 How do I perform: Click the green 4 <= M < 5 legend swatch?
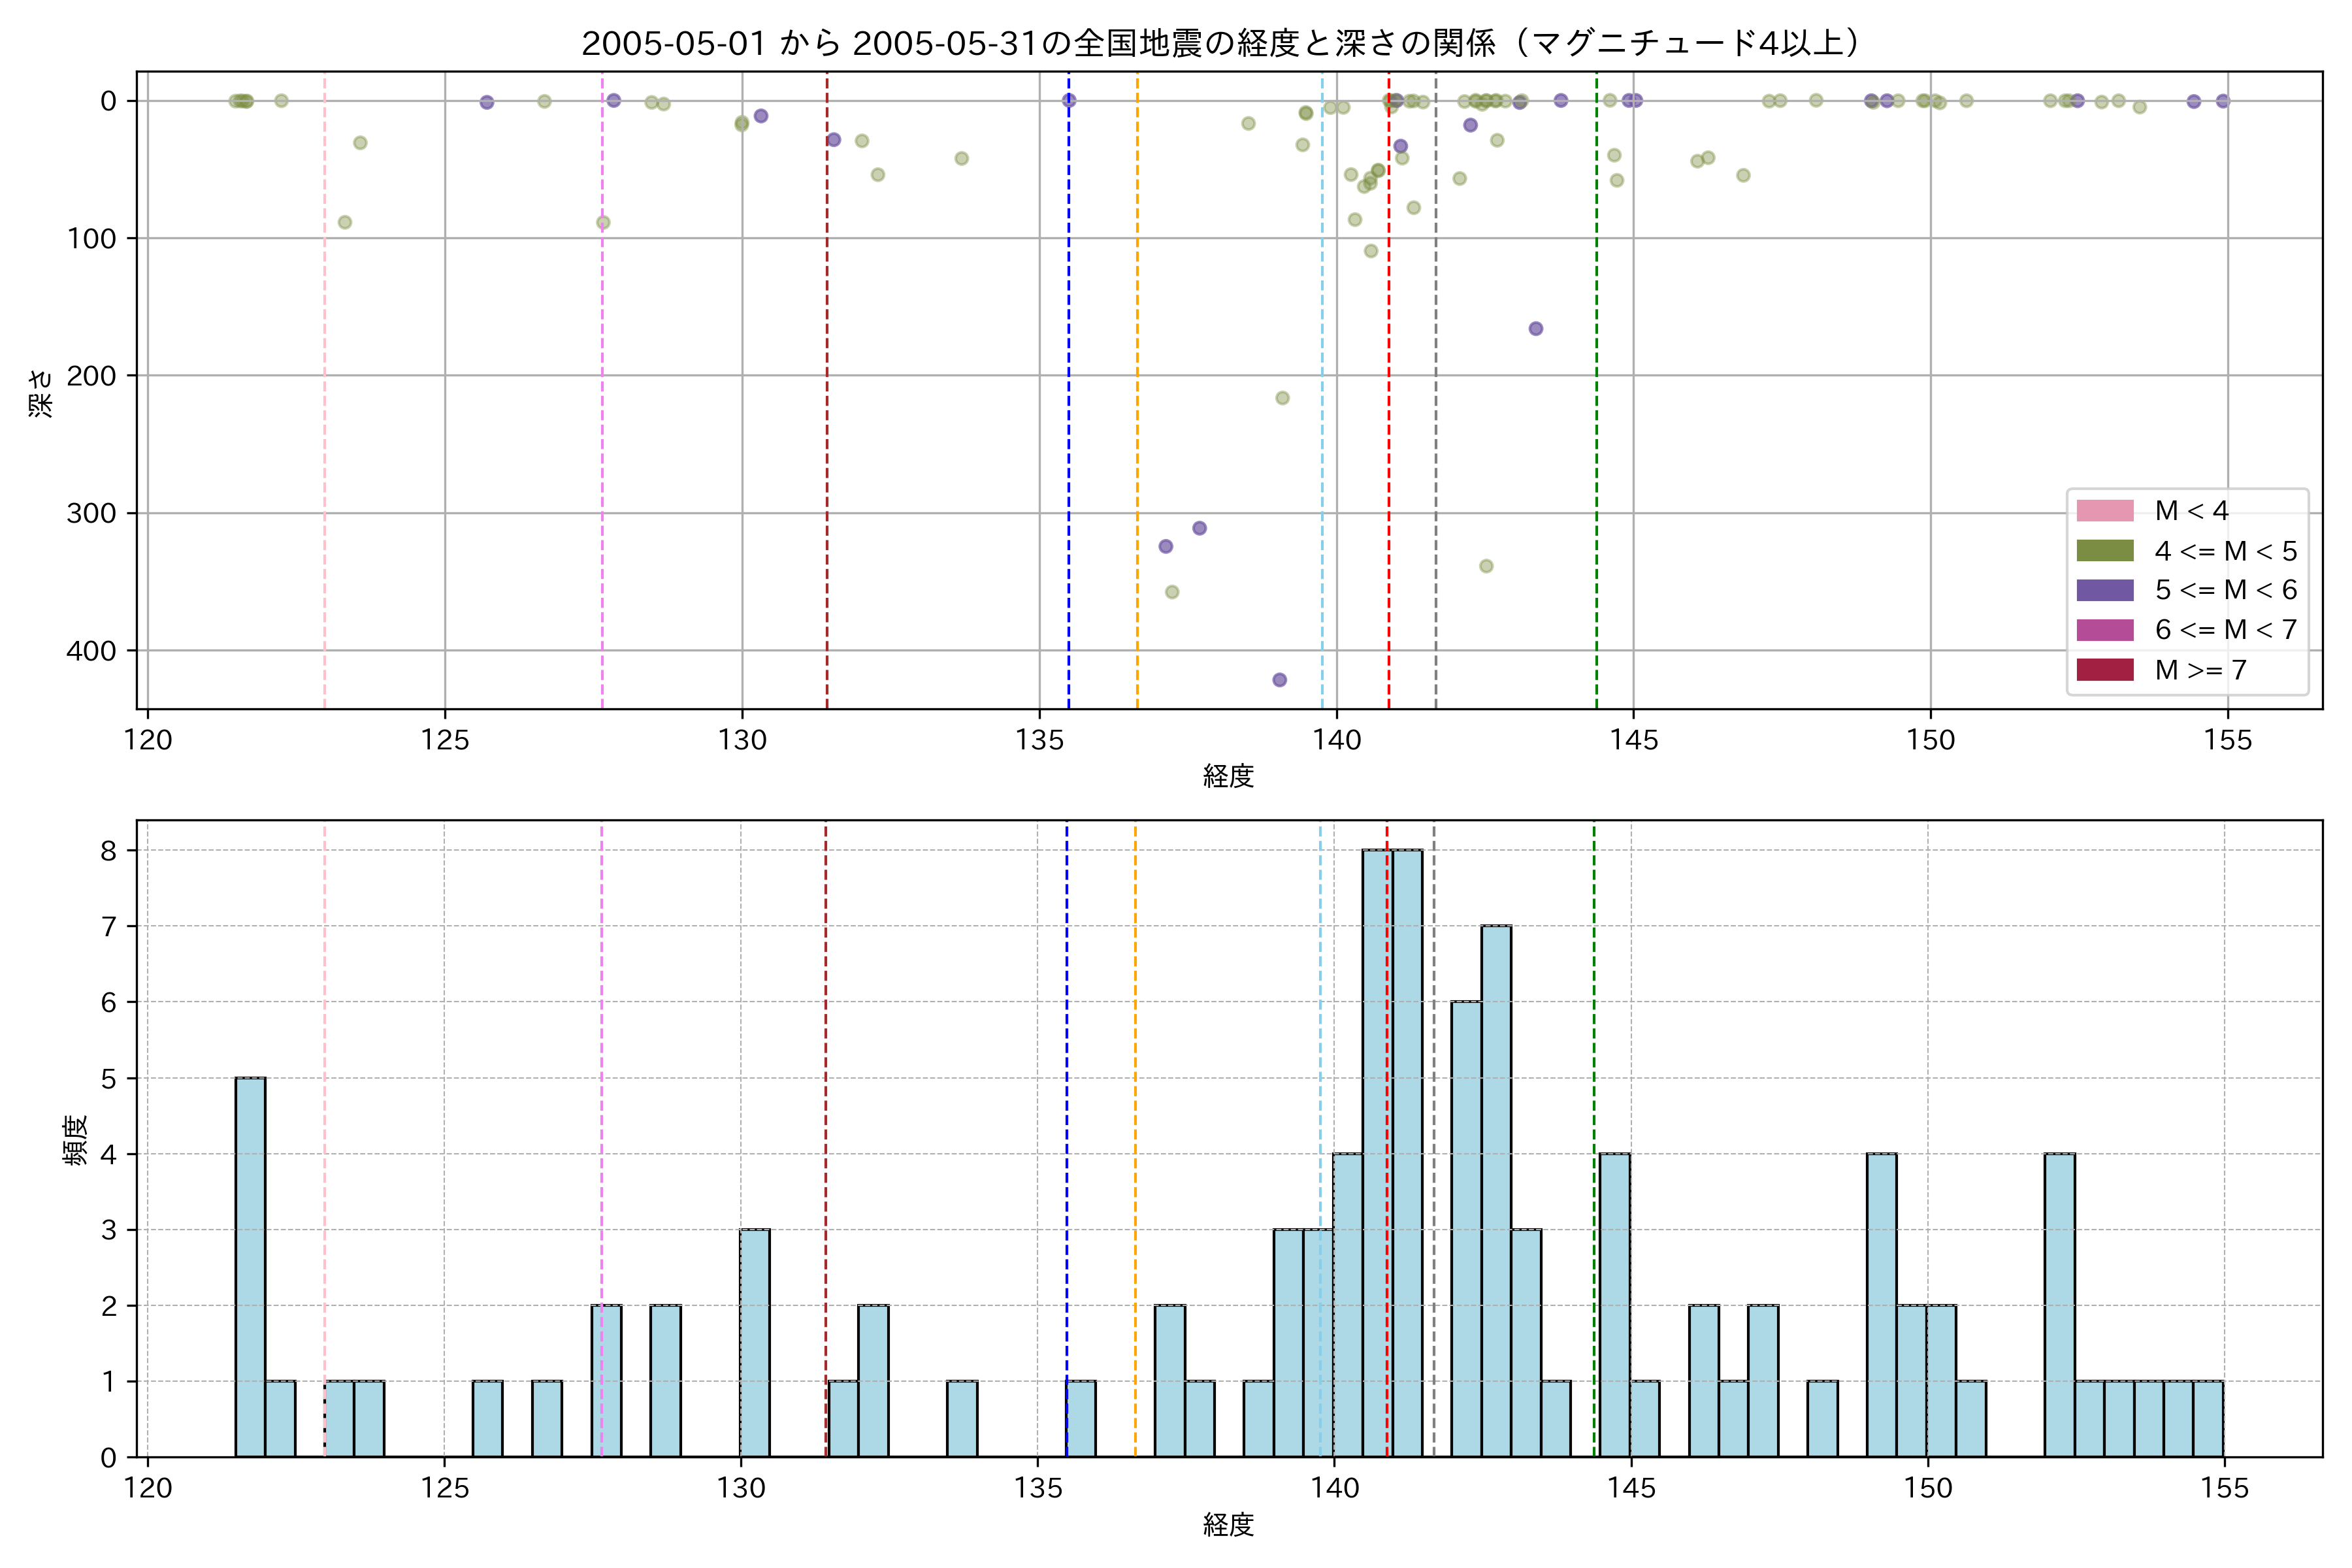coord(2104,551)
